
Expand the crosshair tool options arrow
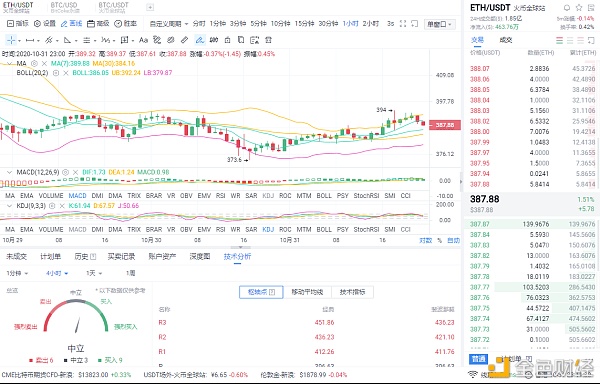19,40
